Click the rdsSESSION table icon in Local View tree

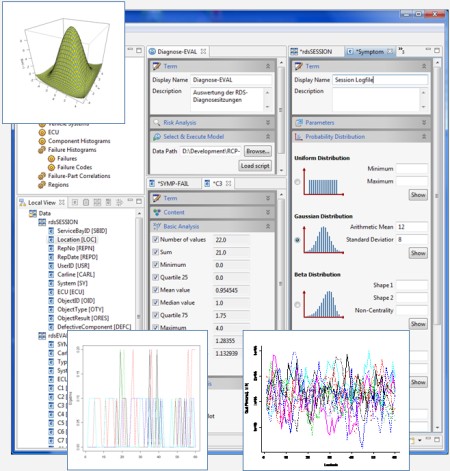pos(42,222)
